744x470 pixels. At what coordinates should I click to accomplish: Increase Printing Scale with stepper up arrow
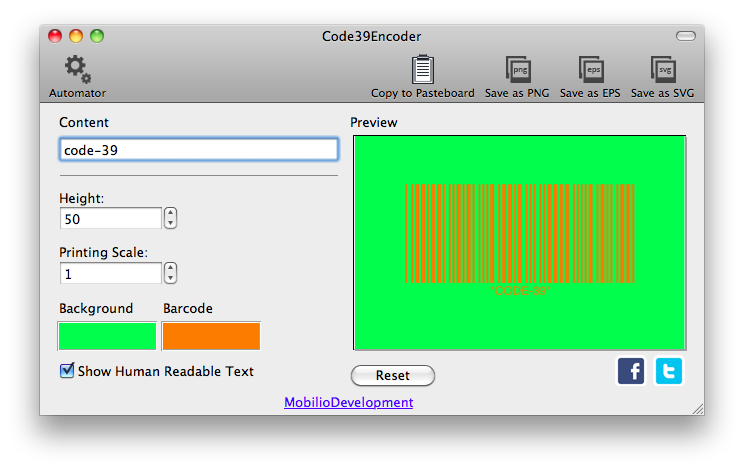click(x=170, y=268)
